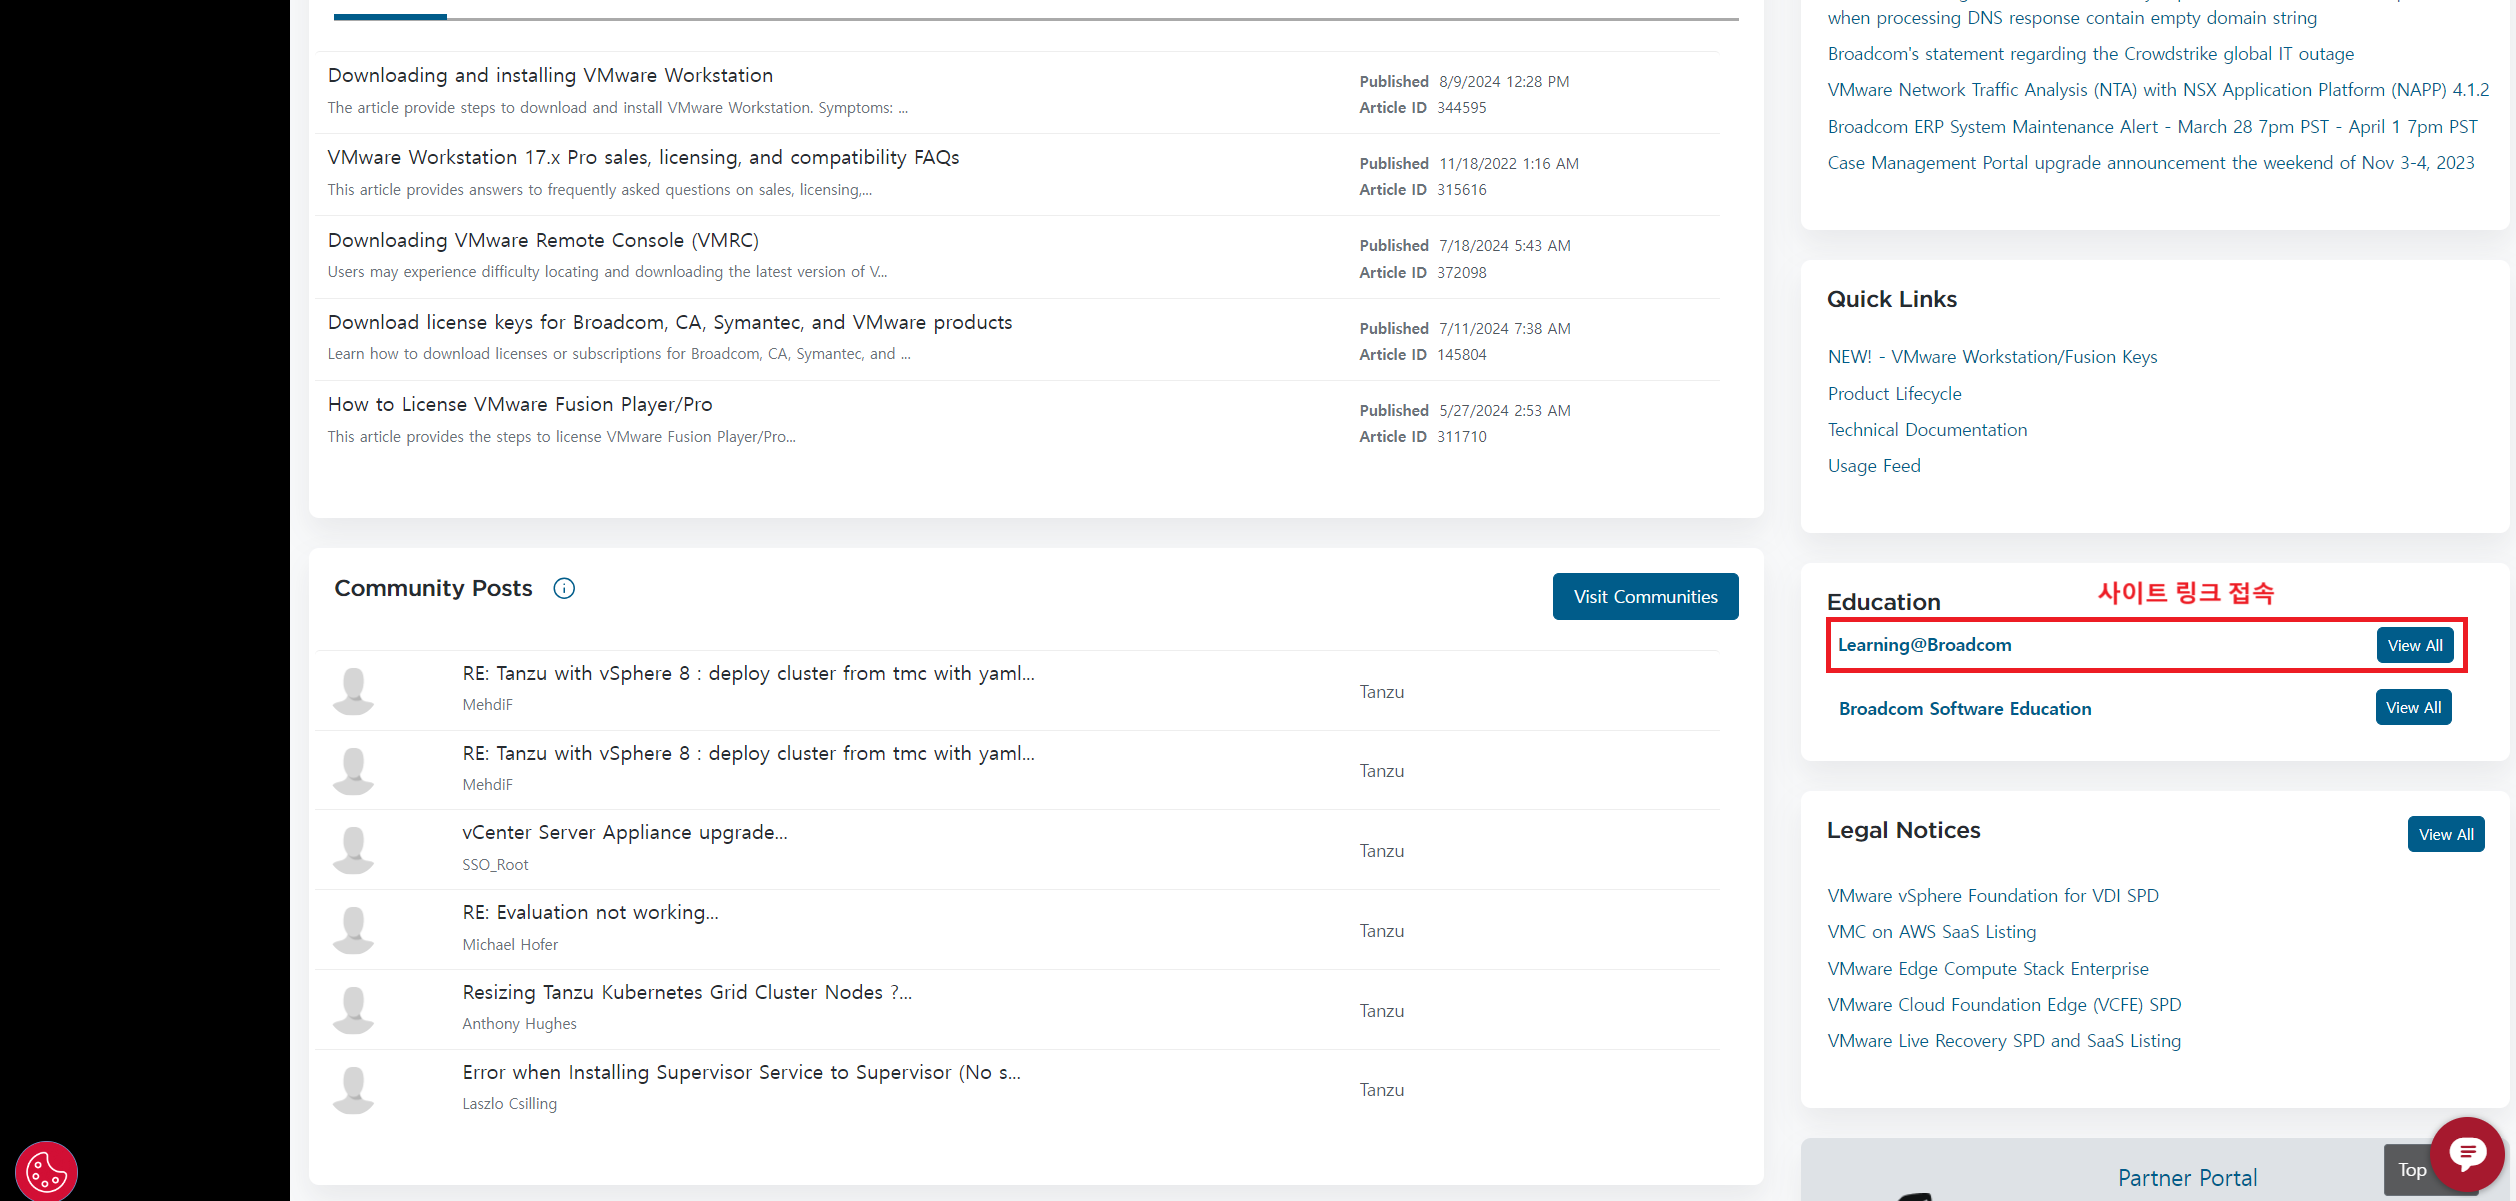Open the Partner Portal link
2516x1201 pixels.
click(2186, 1177)
